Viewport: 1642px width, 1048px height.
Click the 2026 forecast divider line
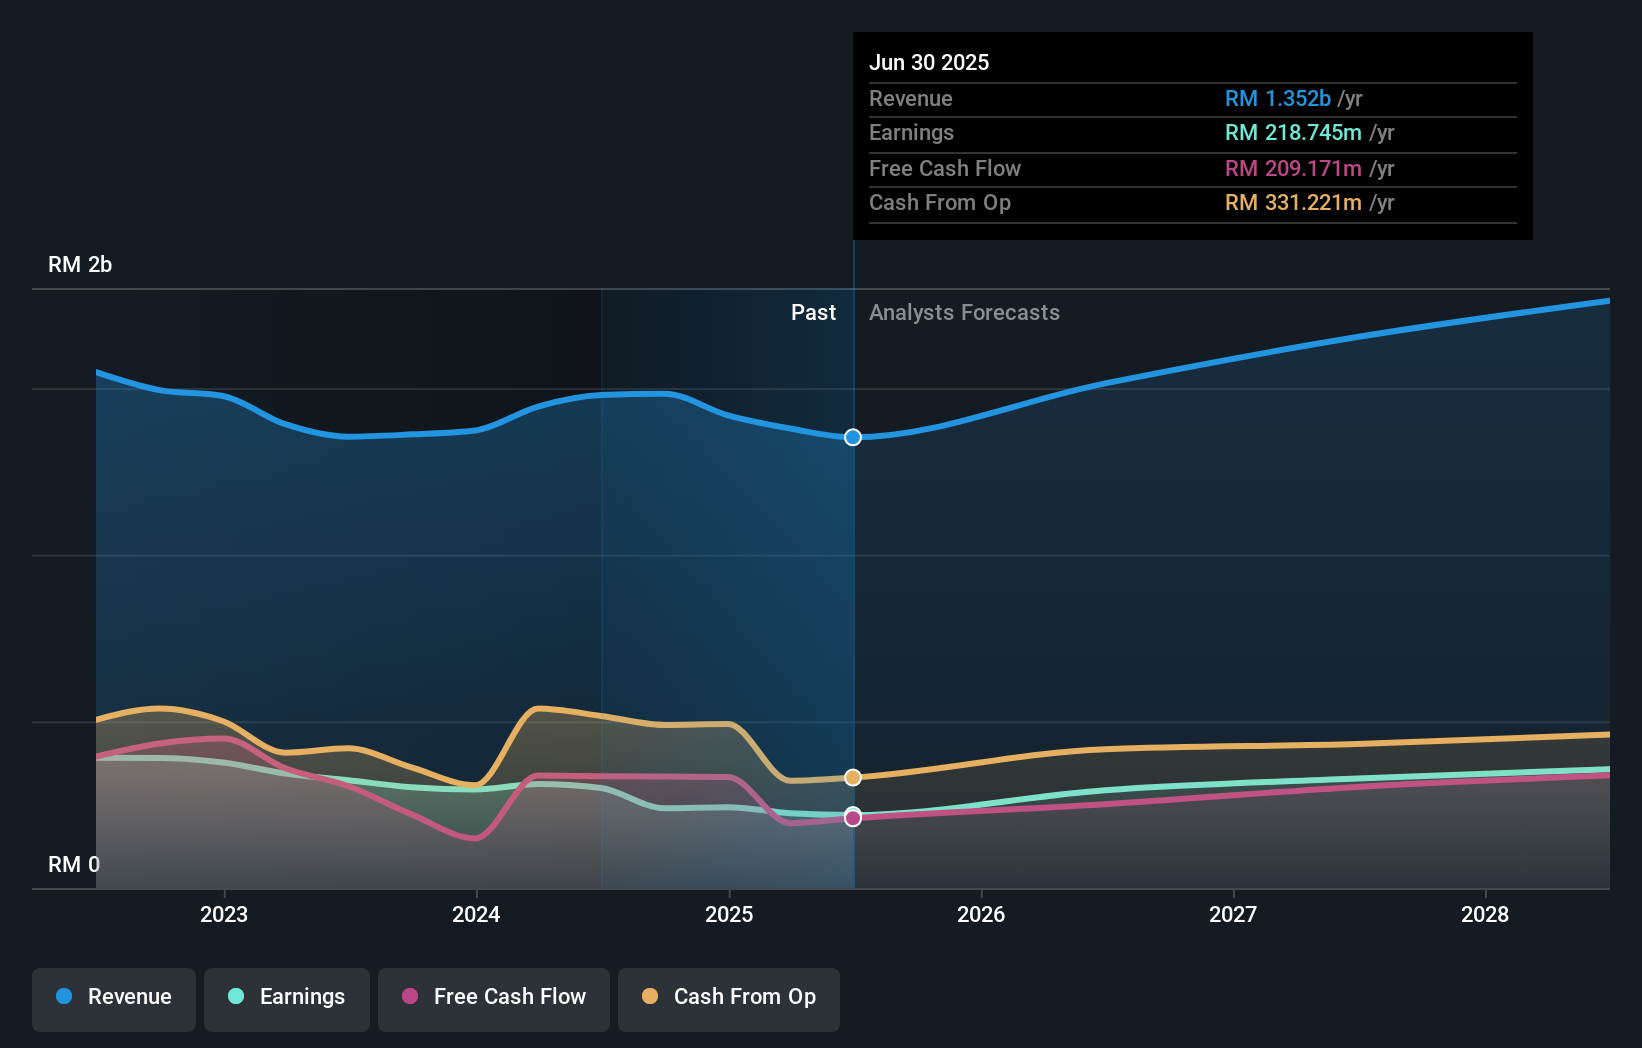click(982, 590)
